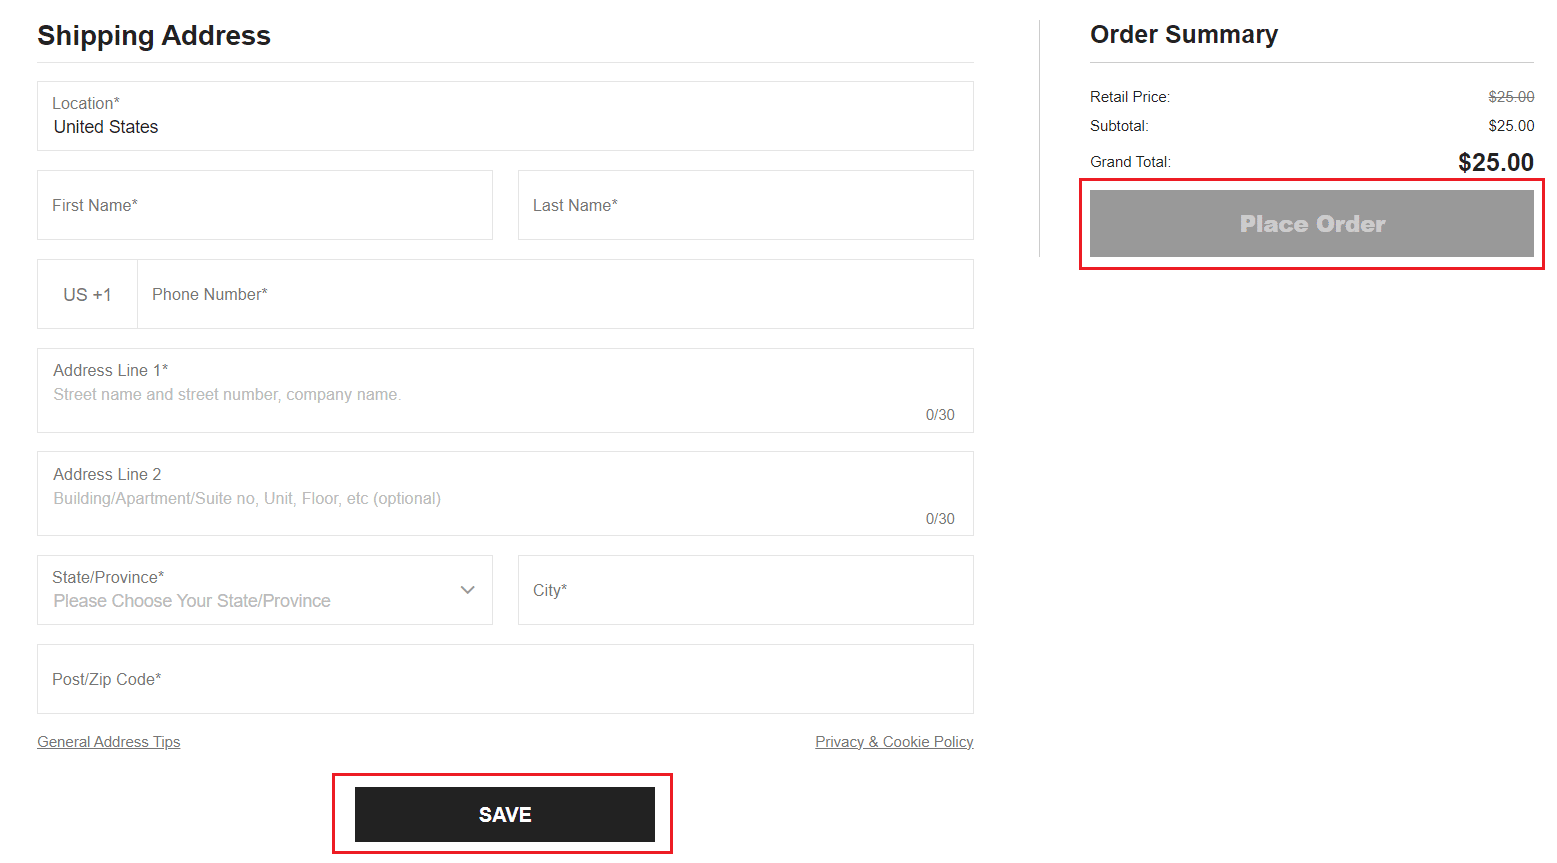1557x863 pixels.
Task: View the Privacy & Cookie Policy
Action: pyautogui.click(x=894, y=741)
